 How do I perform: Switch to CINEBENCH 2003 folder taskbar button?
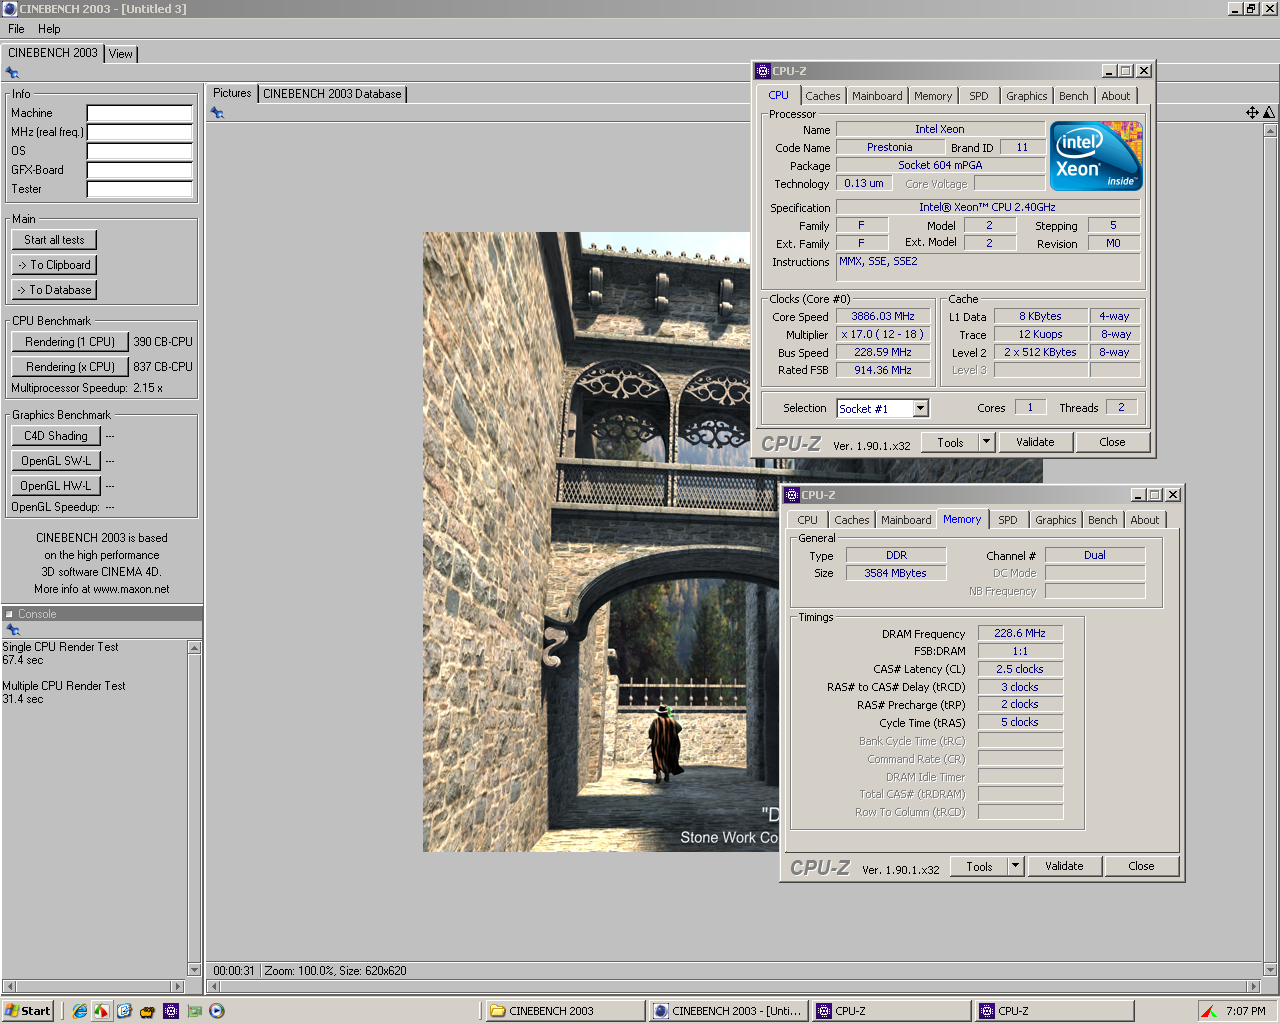pyautogui.click(x=566, y=1011)
